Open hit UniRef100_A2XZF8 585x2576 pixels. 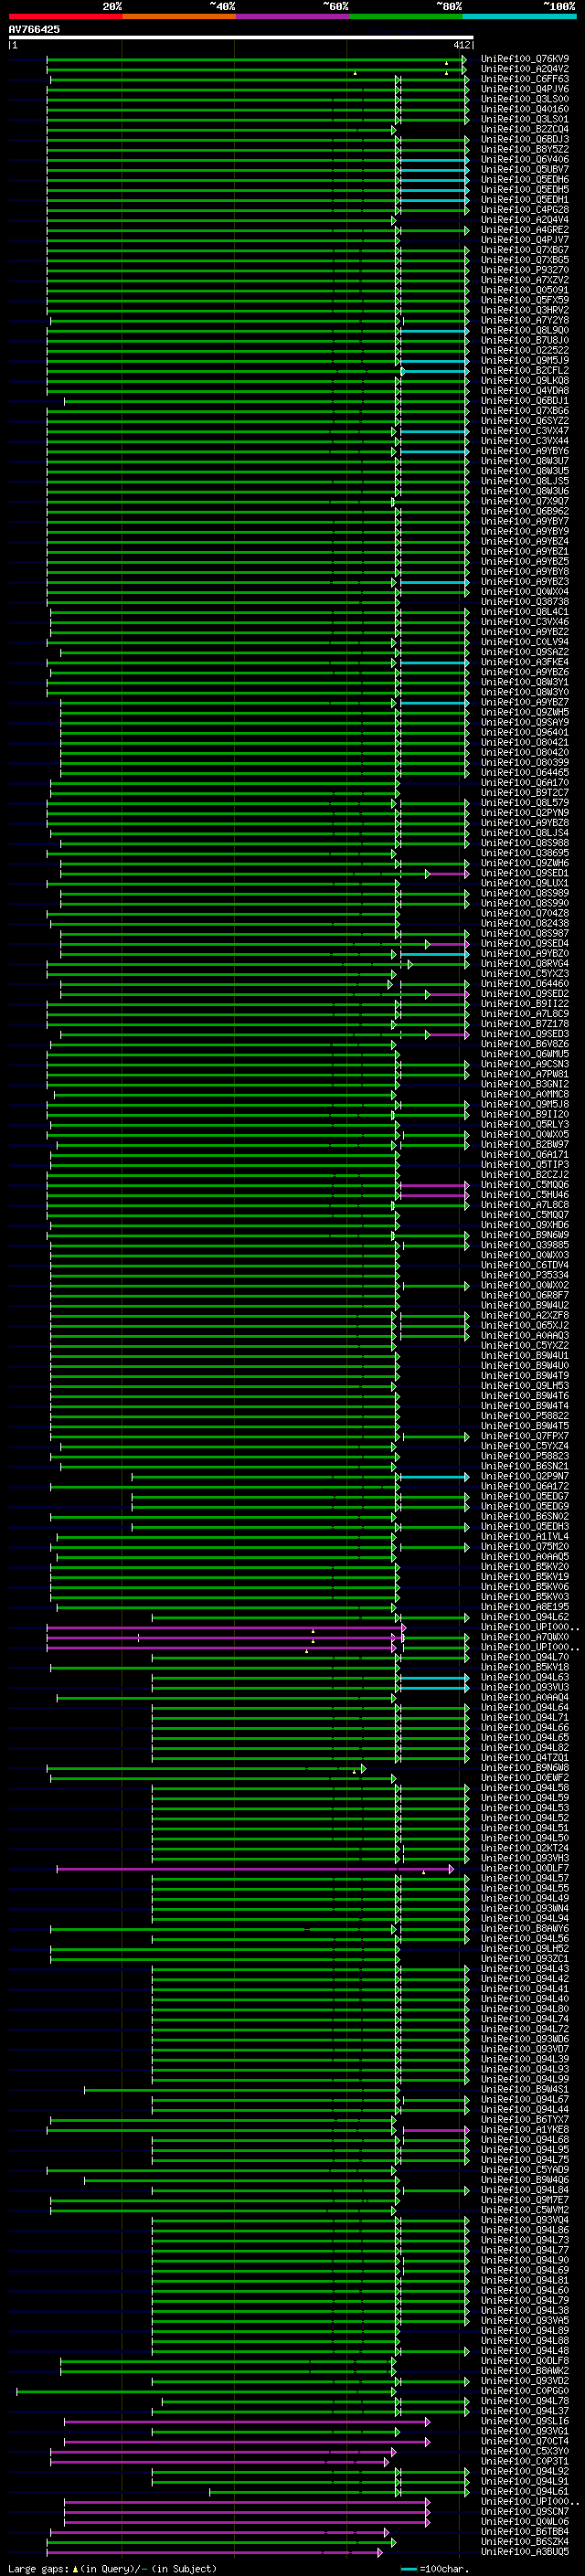[524, 1315]
